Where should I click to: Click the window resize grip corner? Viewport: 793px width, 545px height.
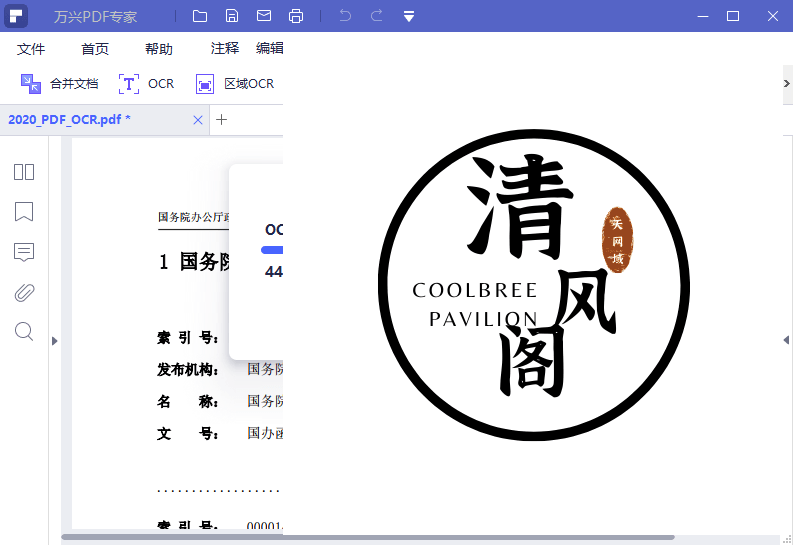pyautogui.click(x=787, y=539)
